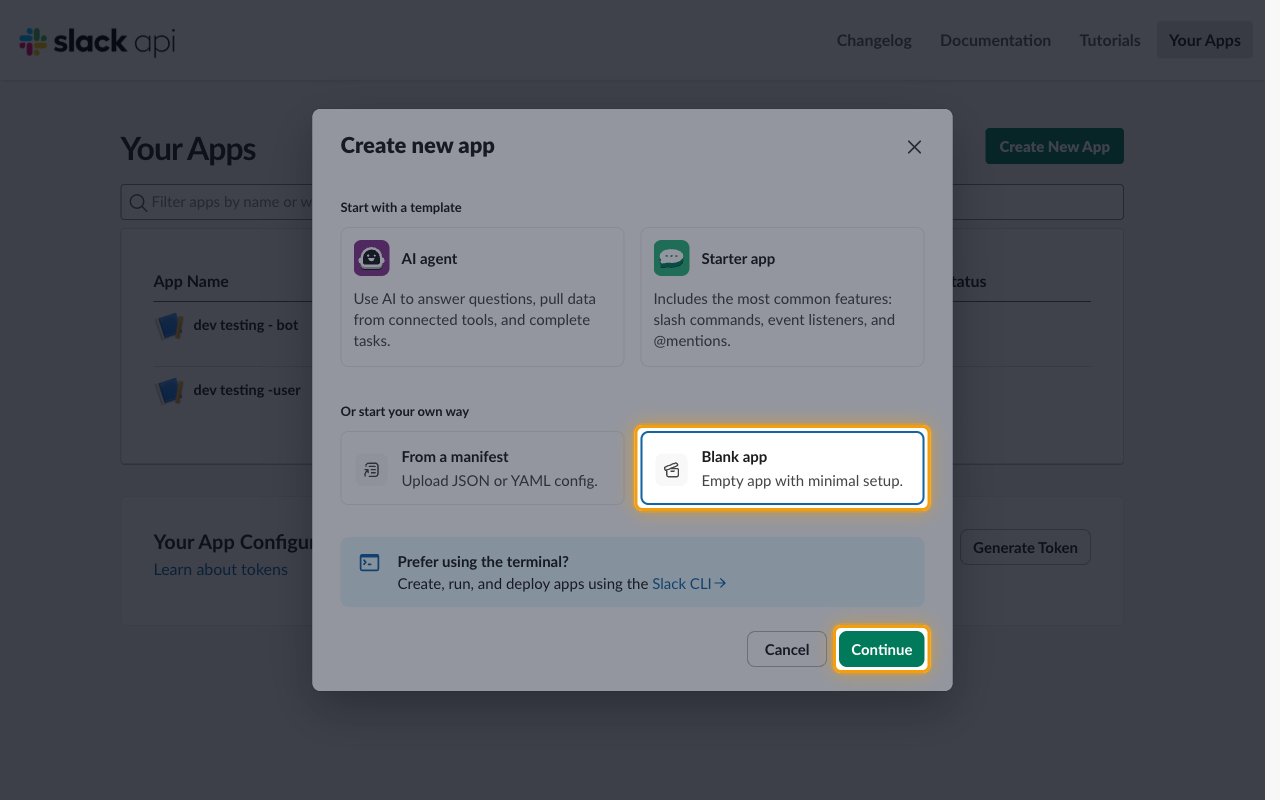The image size is (1280, 800).
Task: Select the Starter app template card
Action: (x=782, y=297)
